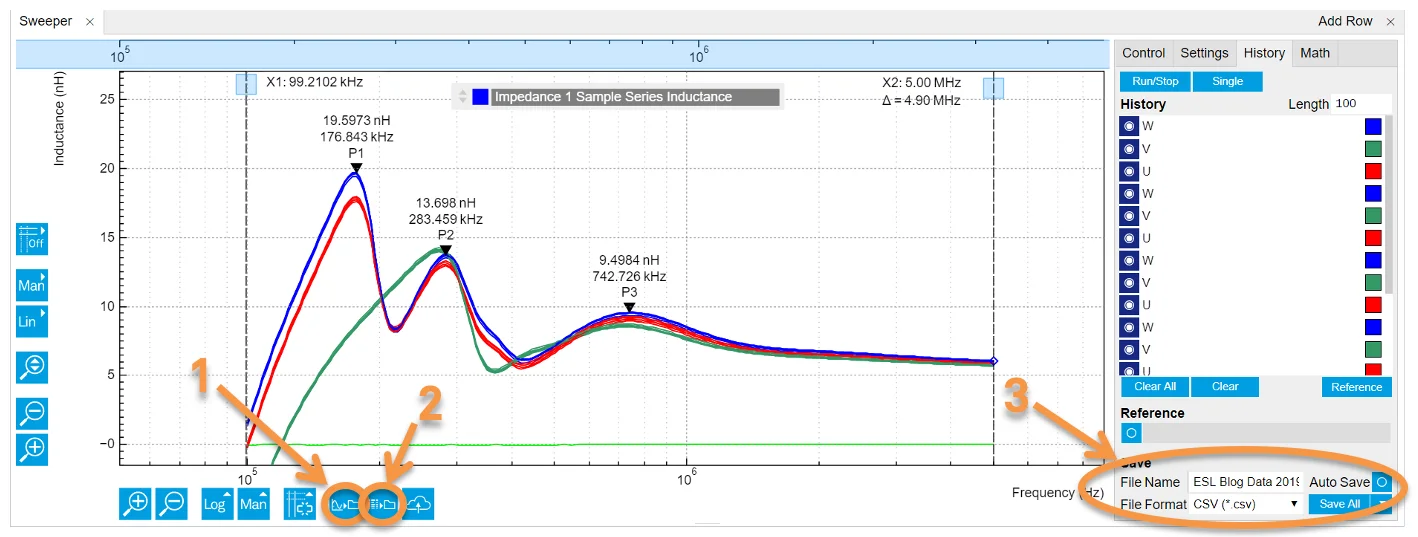Toggle visibility of the first U history trace
Screen dimensions: 1418x537
1129,171
